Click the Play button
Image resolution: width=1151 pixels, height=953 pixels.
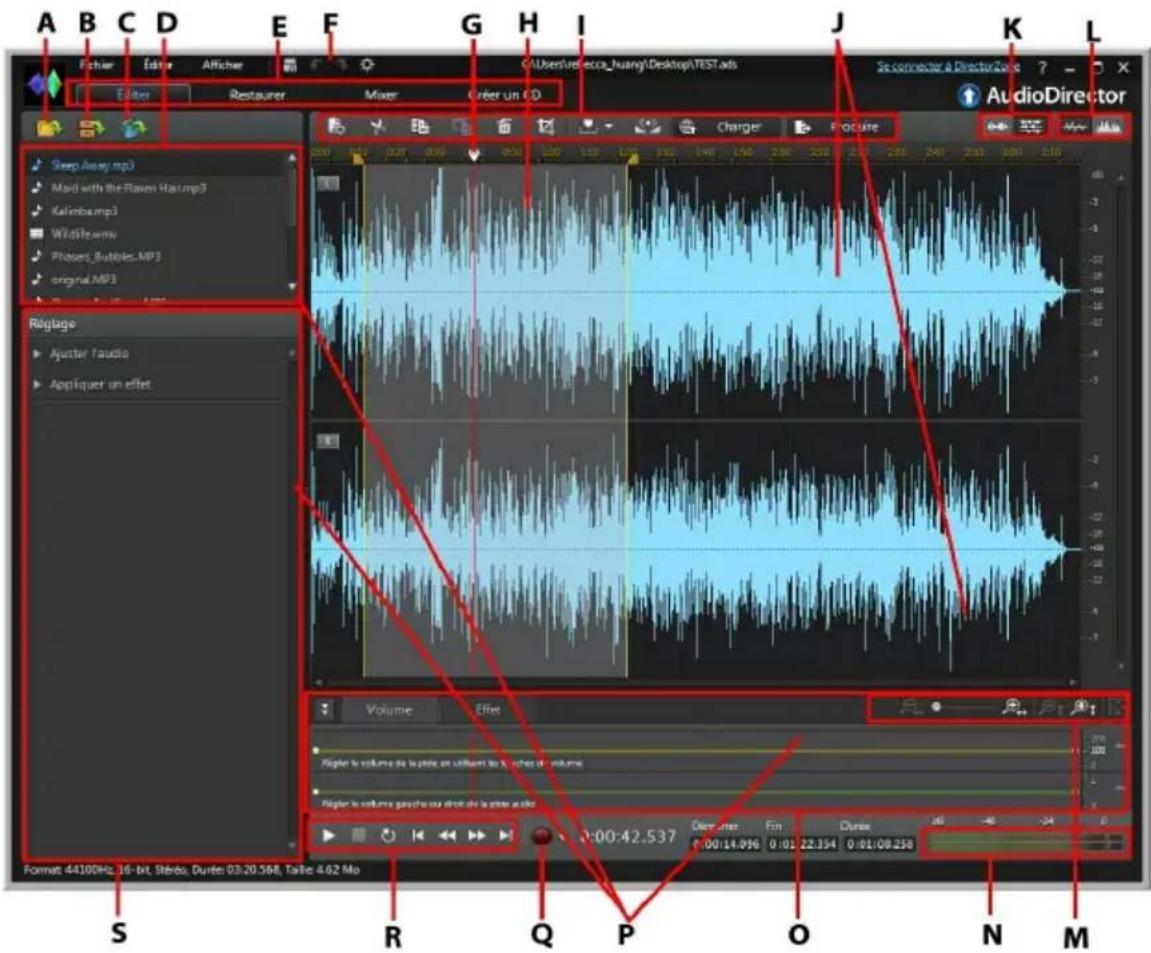pyautogui.click(x=329, y=835)
